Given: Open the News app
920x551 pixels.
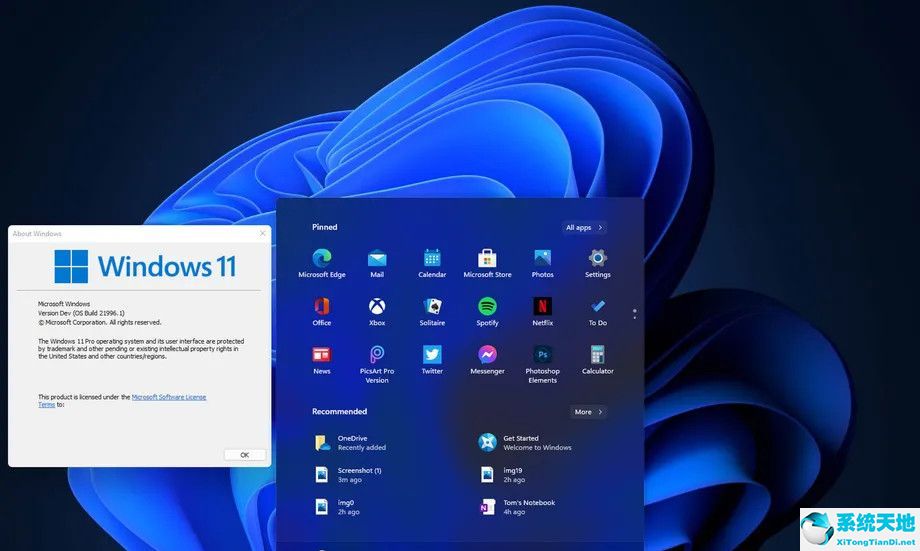Looking at the screenshot, I should pos(322,360).
